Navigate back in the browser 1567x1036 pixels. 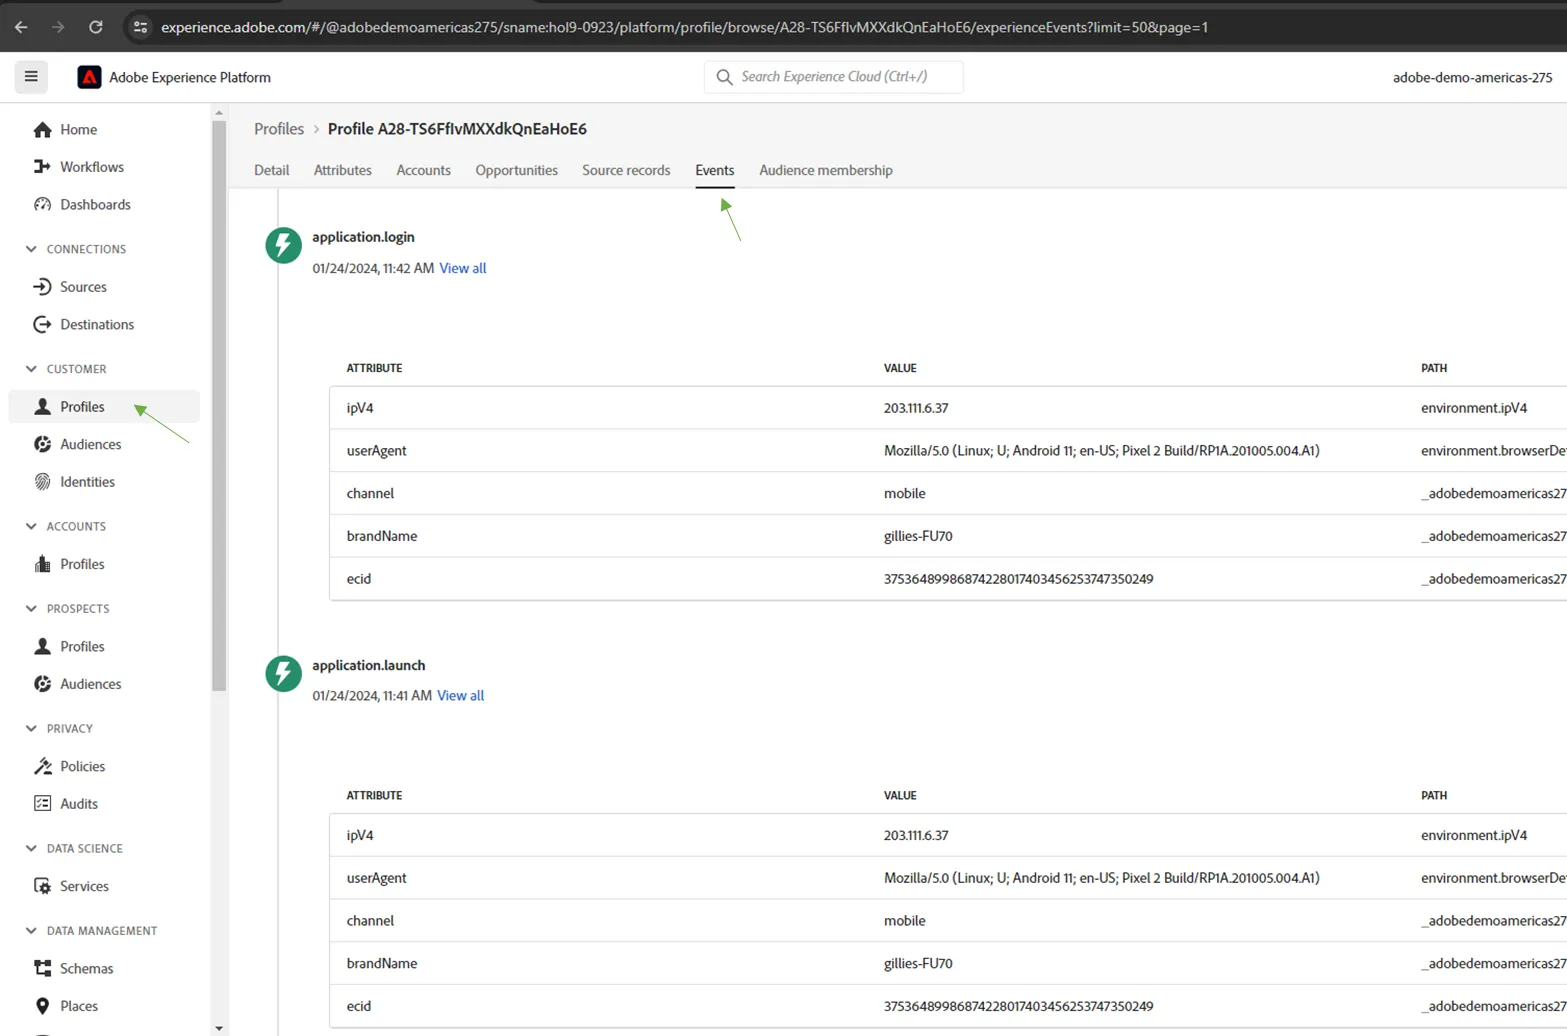pyautogui.click(x=21, y=27)
